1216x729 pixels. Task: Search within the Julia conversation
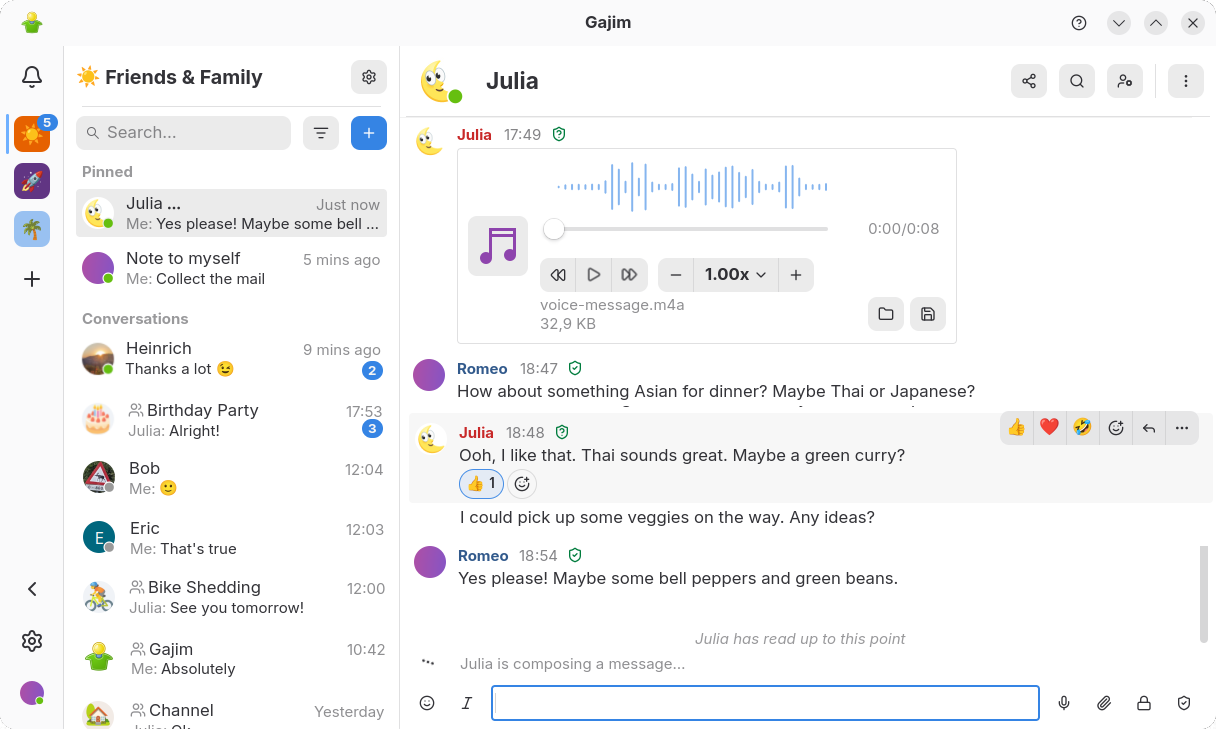coord(1077,81)
